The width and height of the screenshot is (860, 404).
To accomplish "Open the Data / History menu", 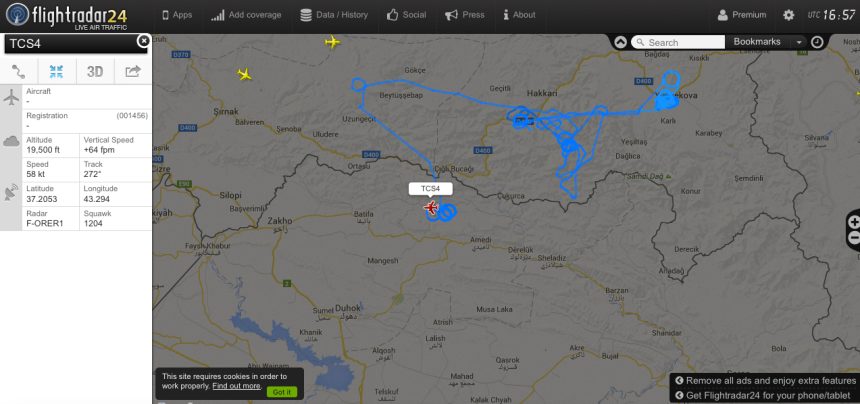I will pyautogui.click(x=334, y=15).
